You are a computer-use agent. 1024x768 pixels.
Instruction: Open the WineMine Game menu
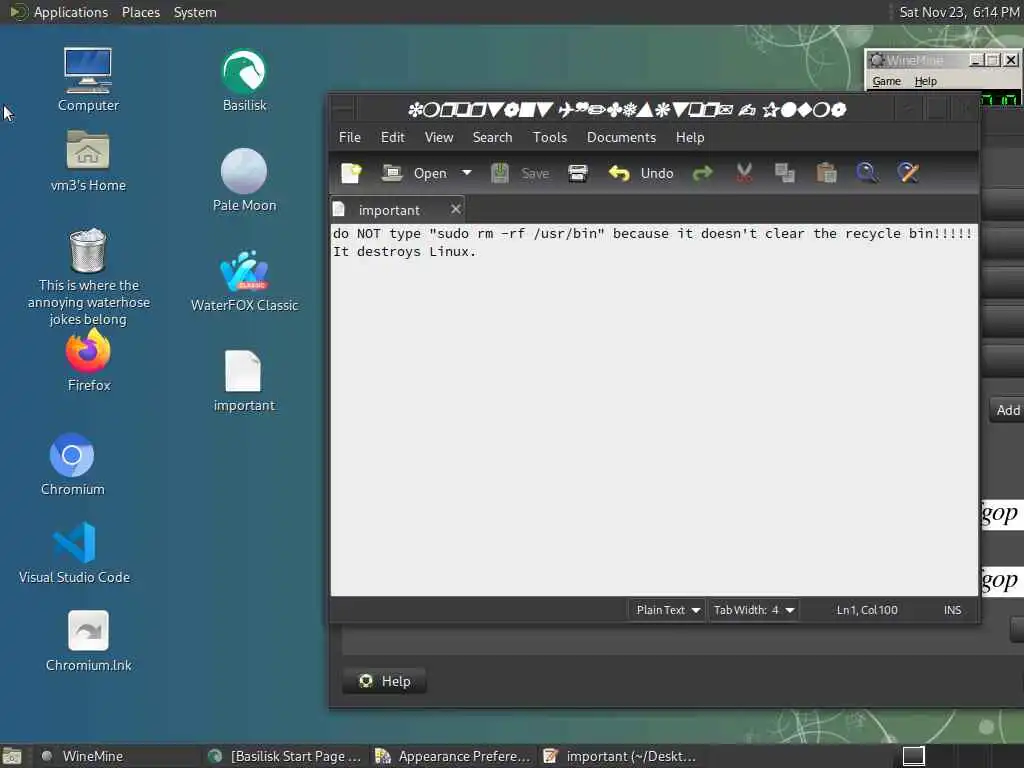click(x=886, y=81)
